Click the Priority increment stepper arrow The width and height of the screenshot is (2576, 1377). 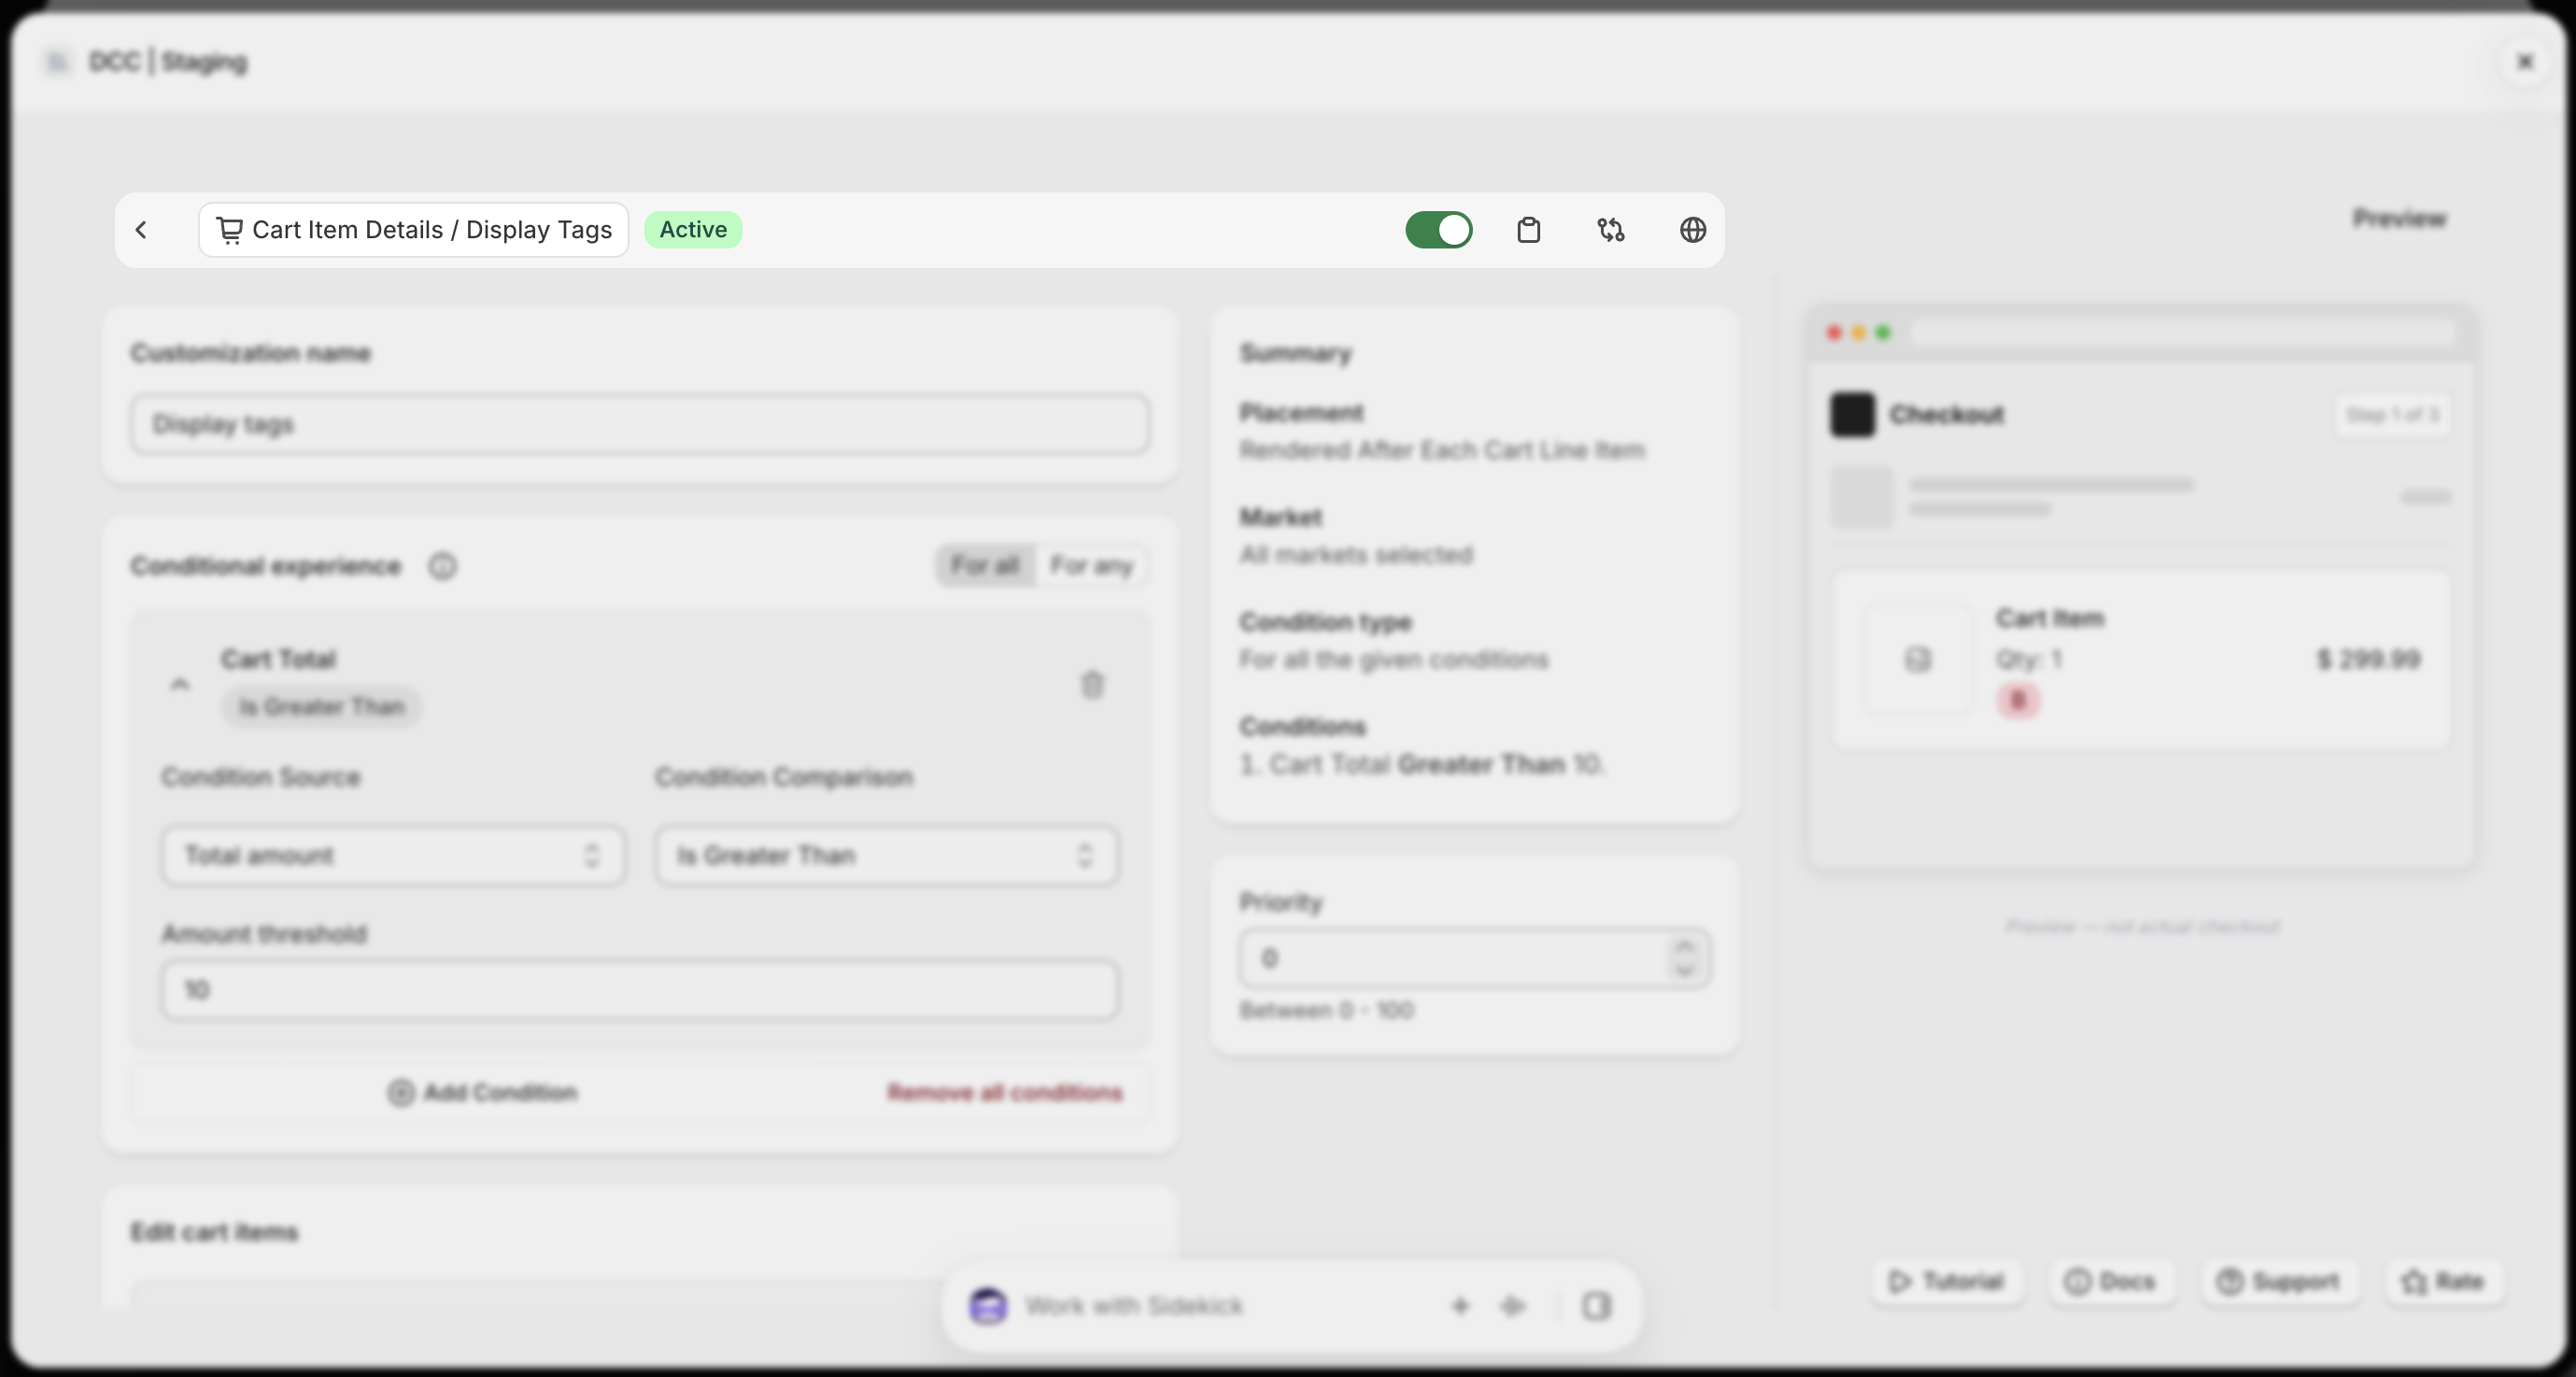pos(1684,946)
